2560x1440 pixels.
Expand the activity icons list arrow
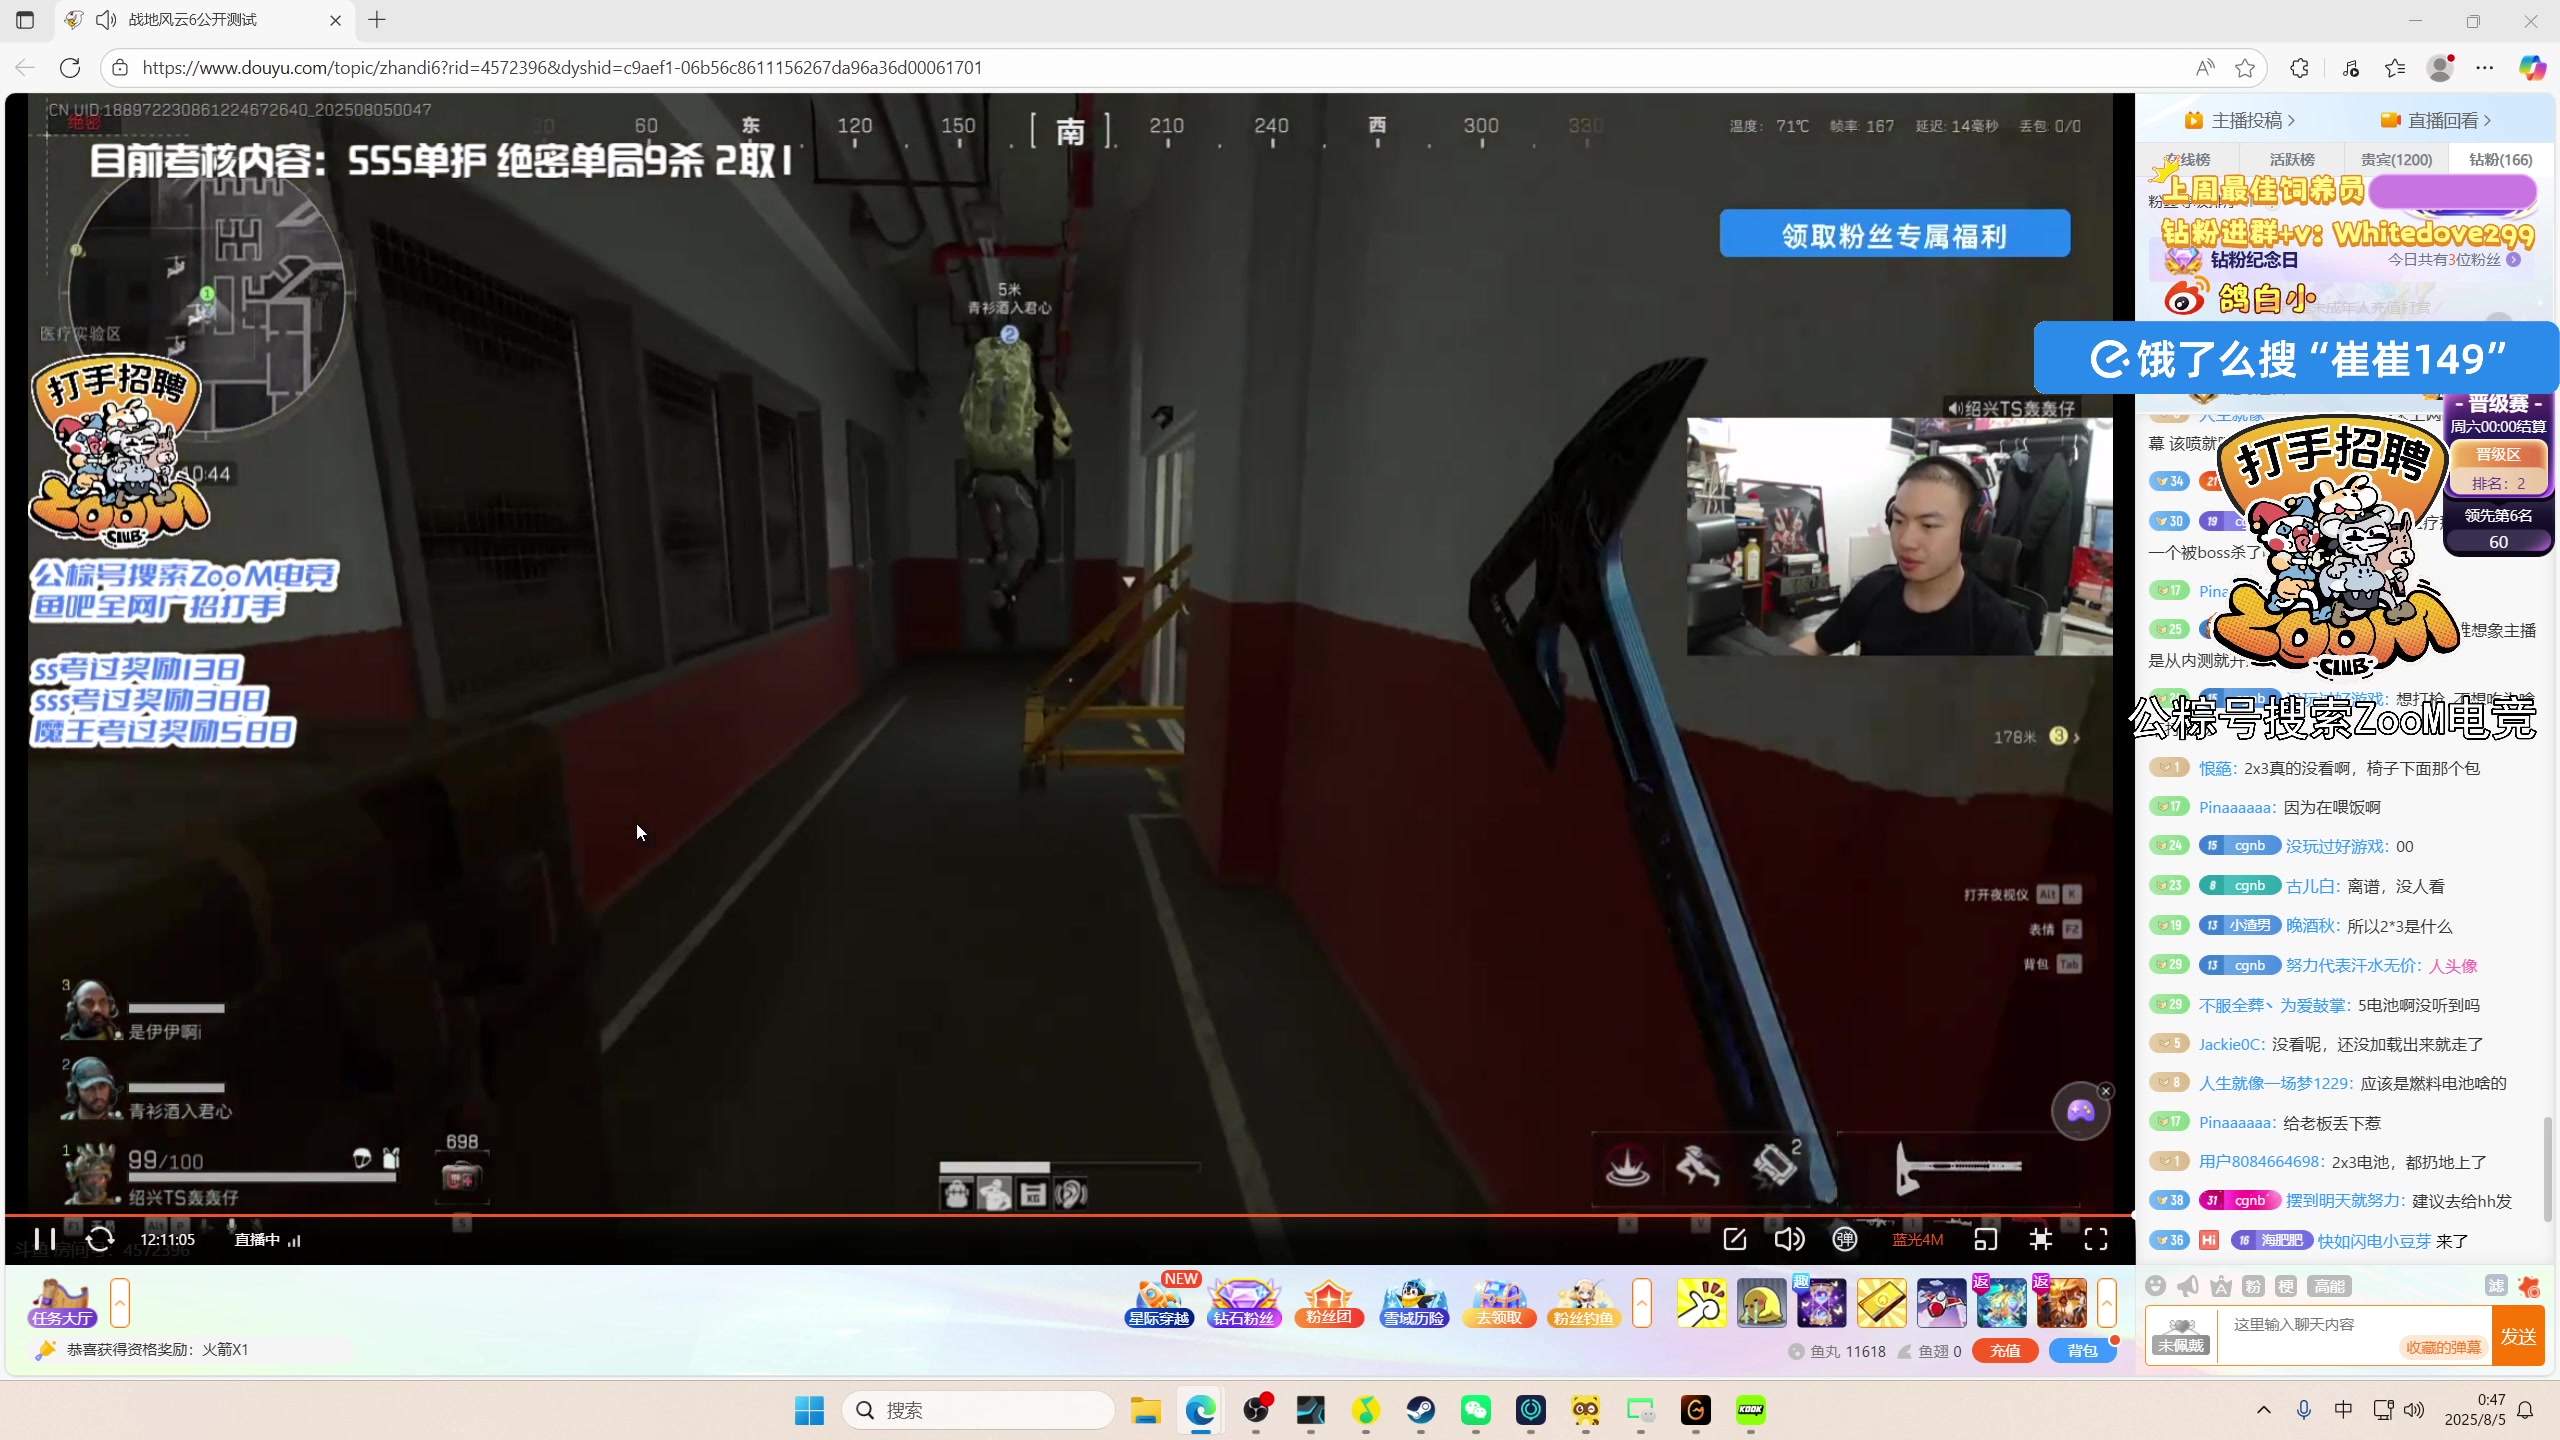tap(1642, 1303)
